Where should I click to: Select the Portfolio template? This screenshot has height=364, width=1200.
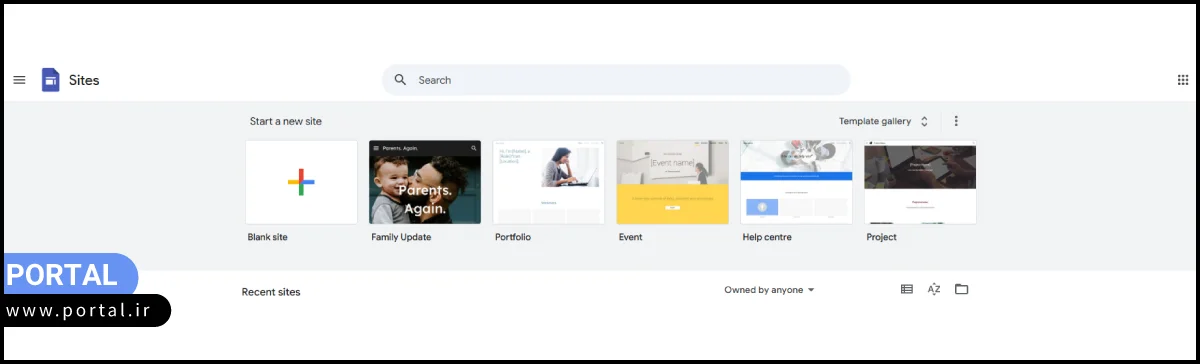(549, 182)
